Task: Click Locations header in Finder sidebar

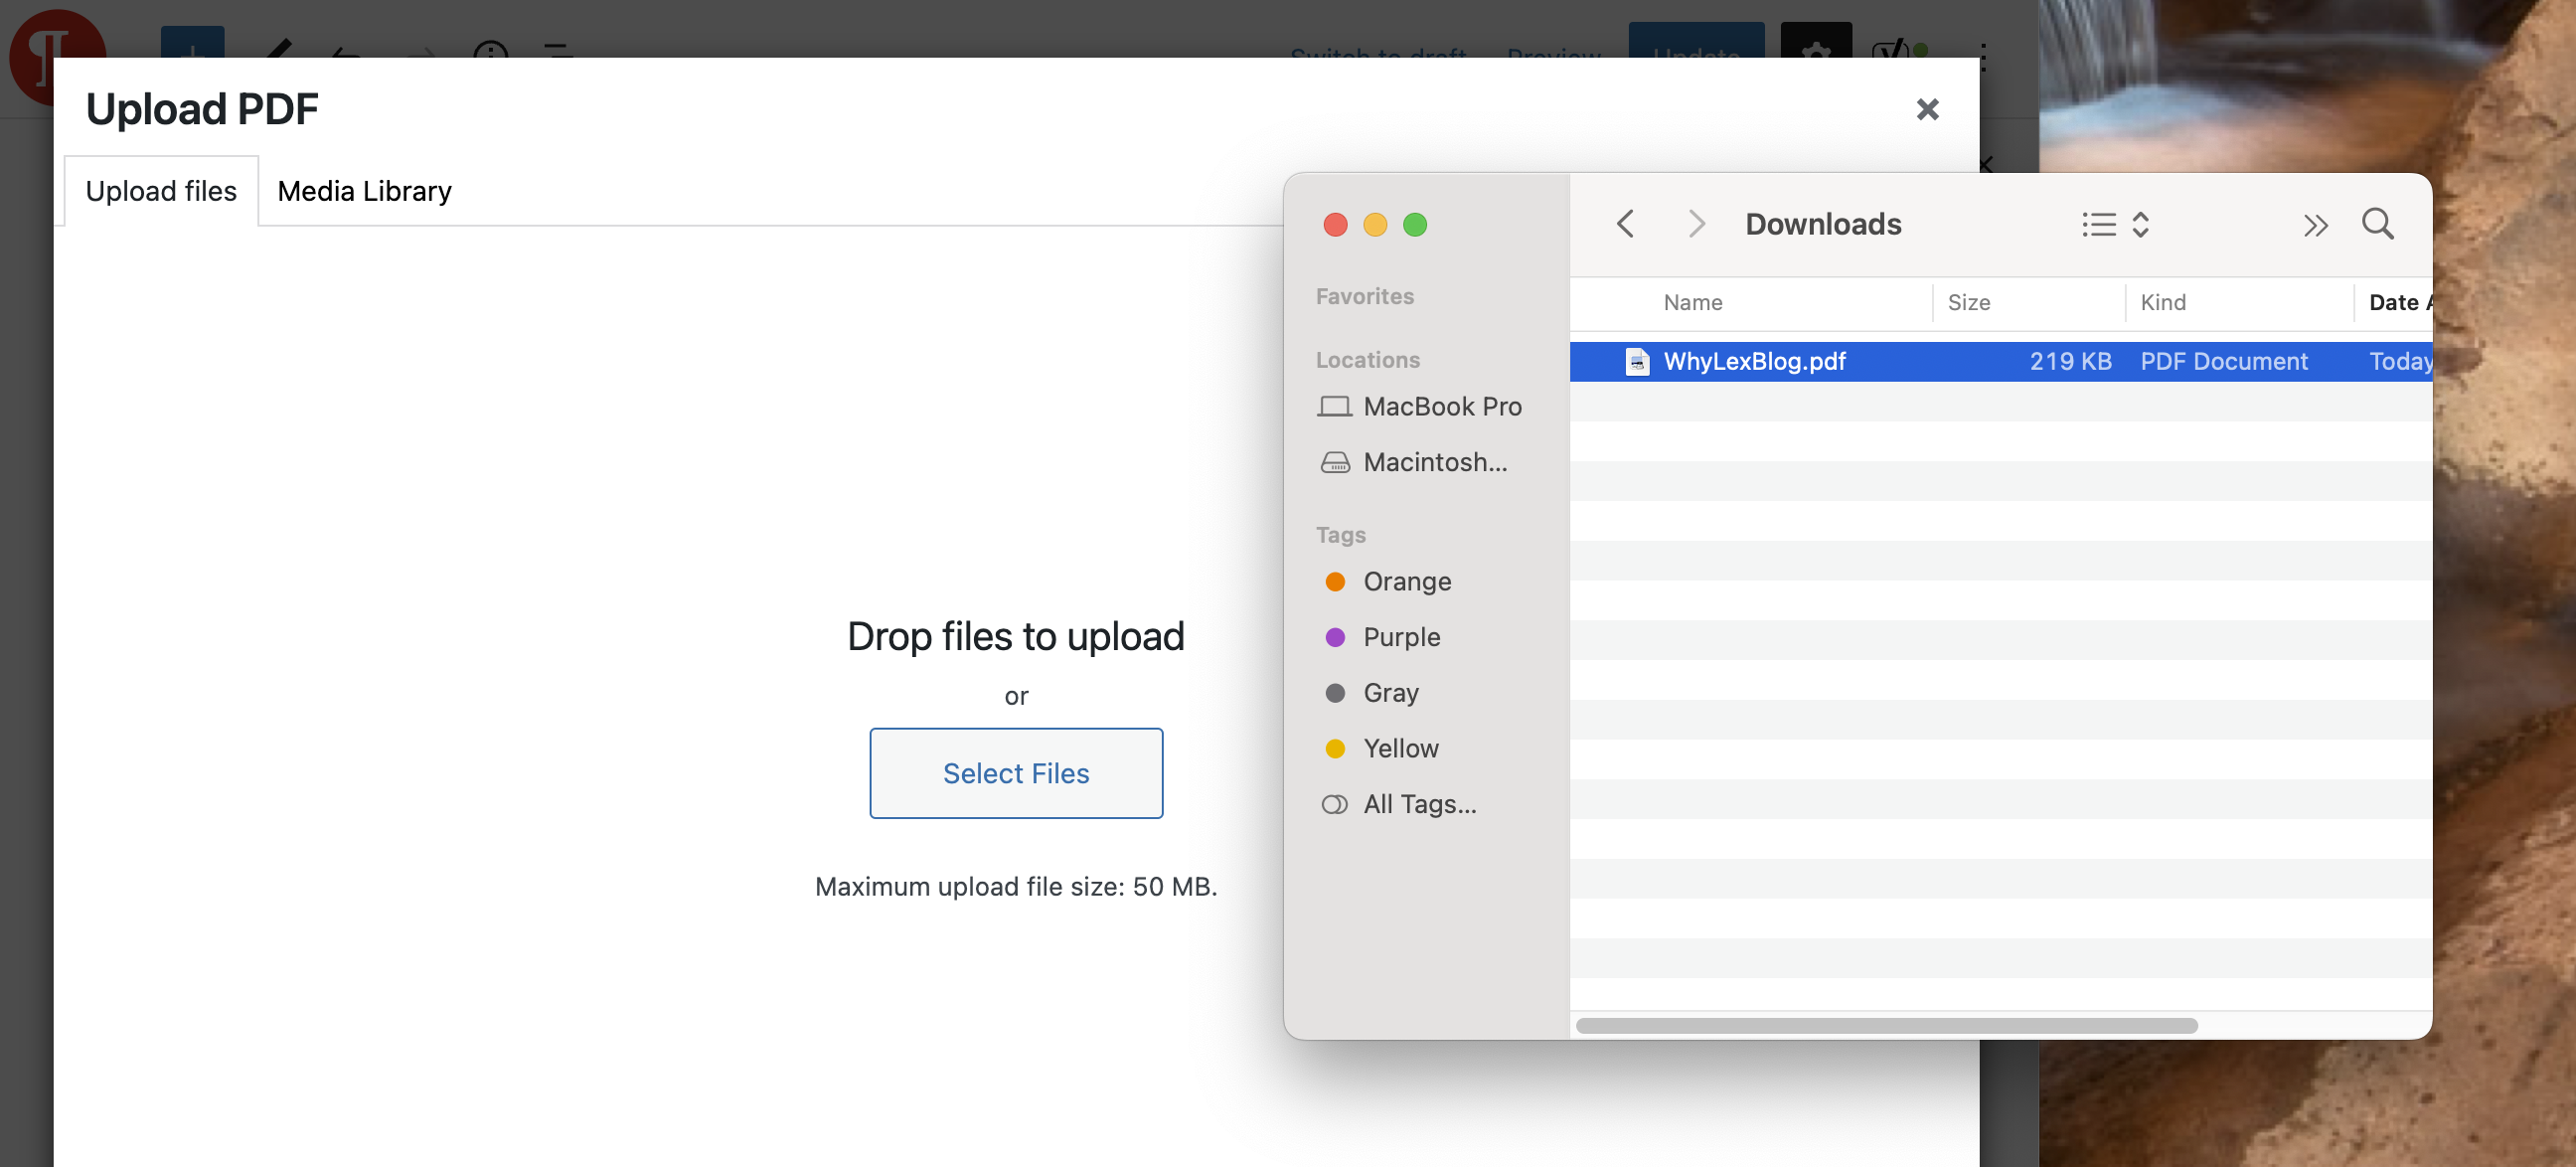Action: (1367, 360)
